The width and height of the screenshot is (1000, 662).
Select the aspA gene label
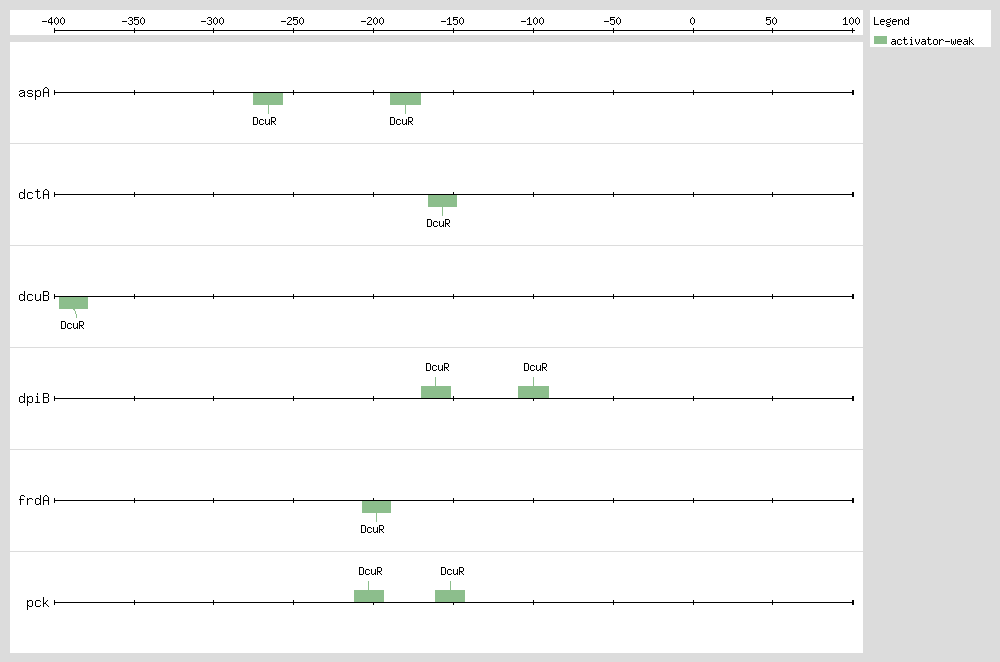(x=34, y=92)
